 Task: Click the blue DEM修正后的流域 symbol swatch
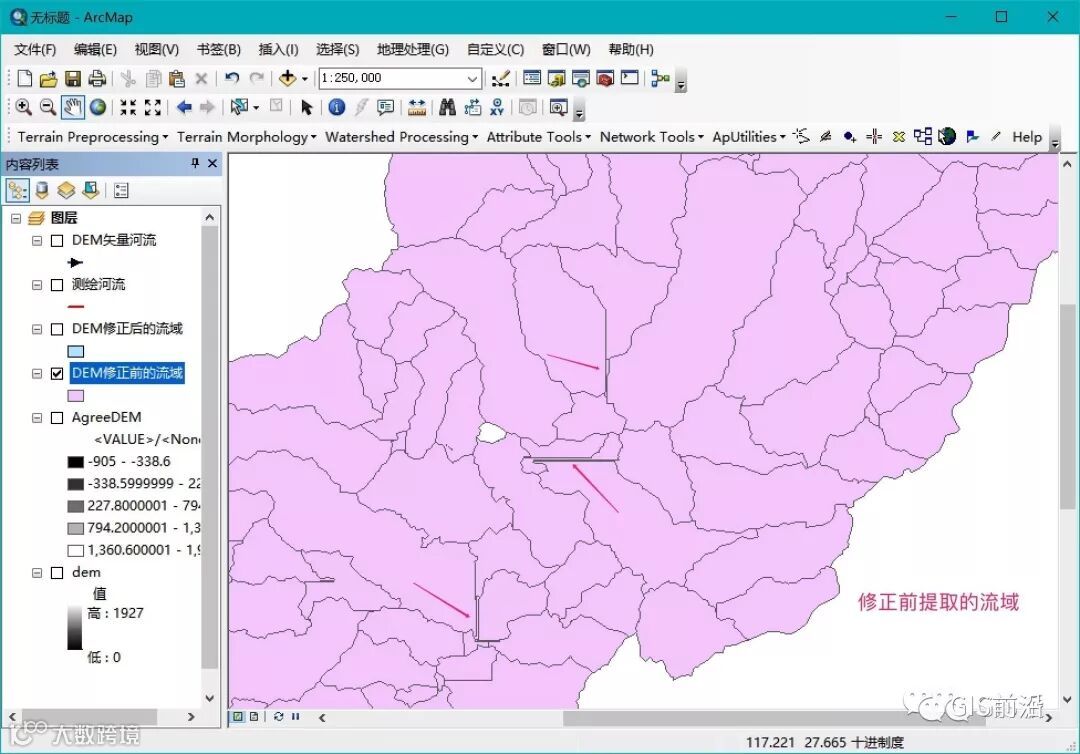[x=76, y=351]
